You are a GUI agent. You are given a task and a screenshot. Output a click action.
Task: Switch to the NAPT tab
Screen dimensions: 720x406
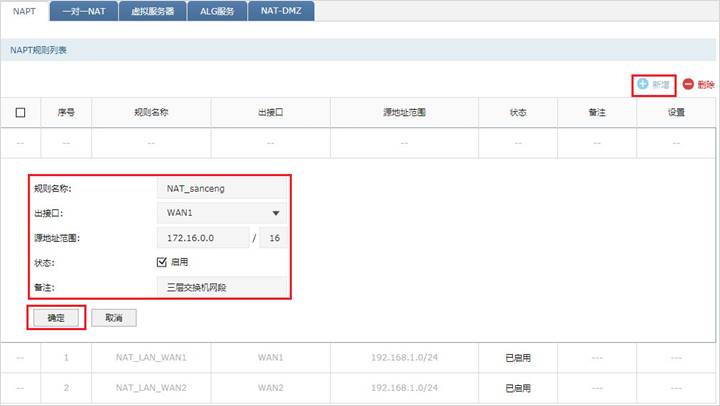pyautogui.click(x=24, y=11)
